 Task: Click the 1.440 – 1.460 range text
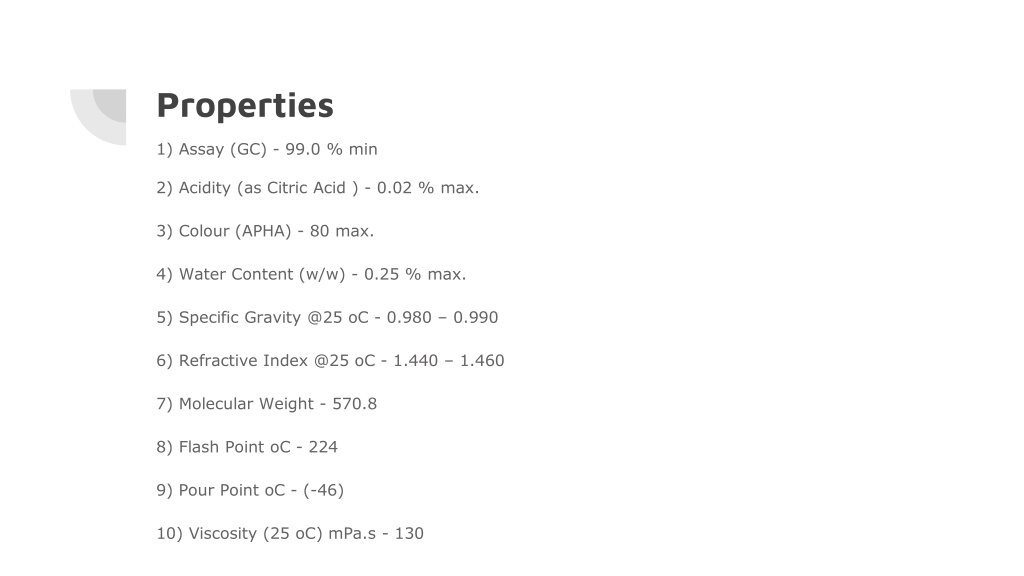[449, 360]
